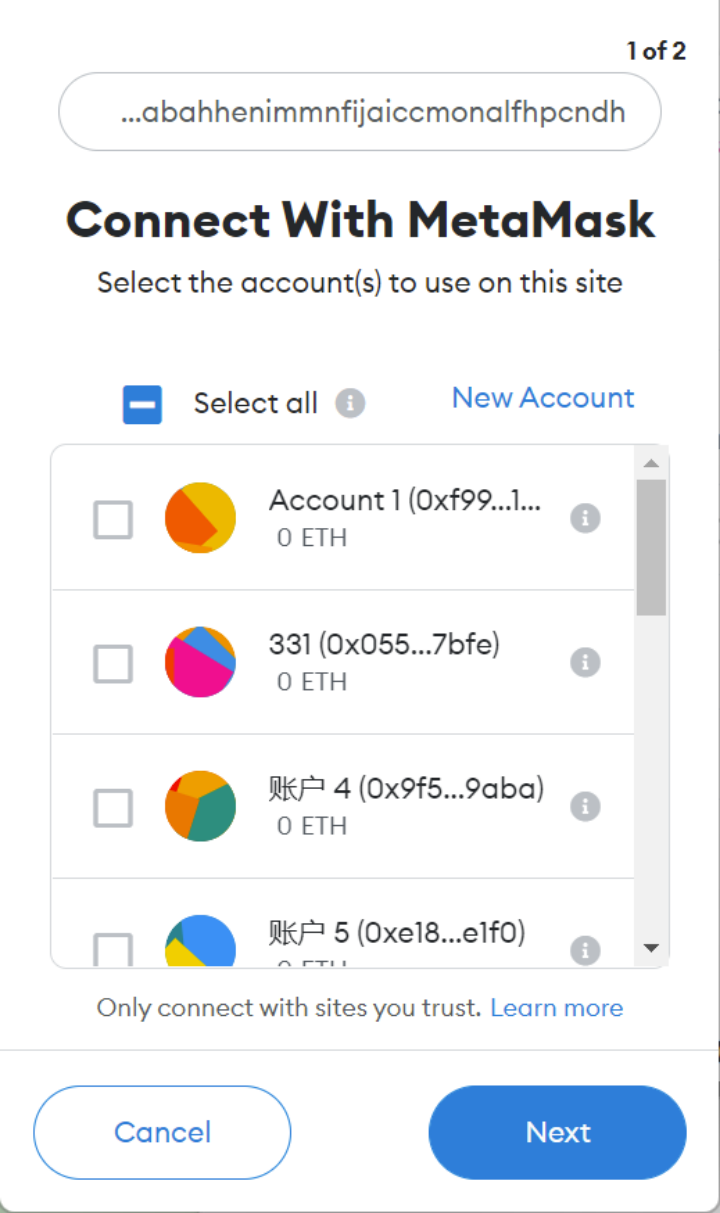Toggle the Select all checkbox

pos(142,405)
